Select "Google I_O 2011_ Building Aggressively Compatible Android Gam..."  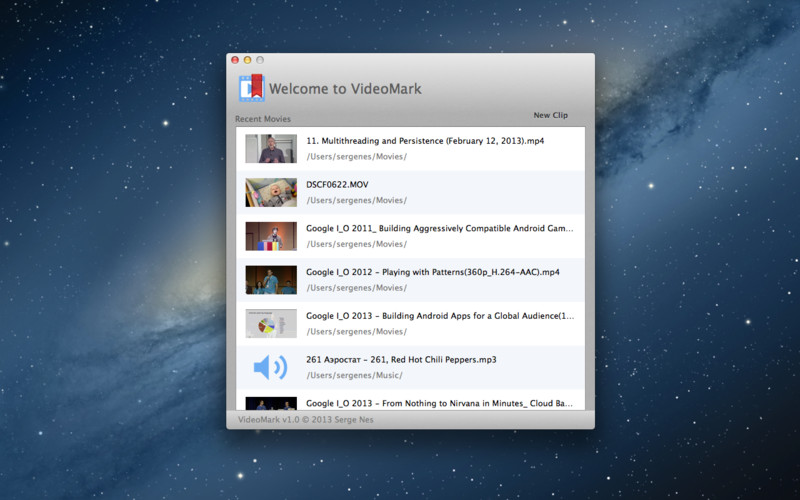click(440, 229)
